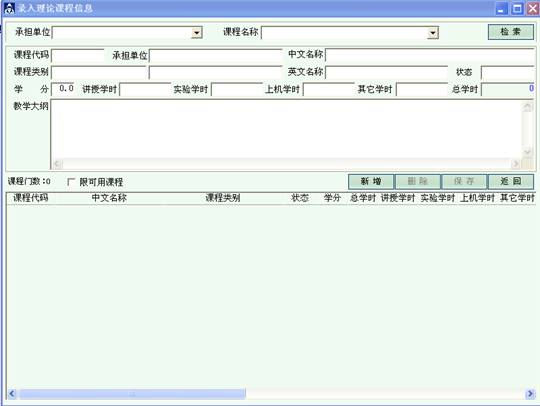Image resolution: width=540 pixels, height=406 pixels.
Task: Open the 承担单位 dropdown arrow
Action: (196, 33)
